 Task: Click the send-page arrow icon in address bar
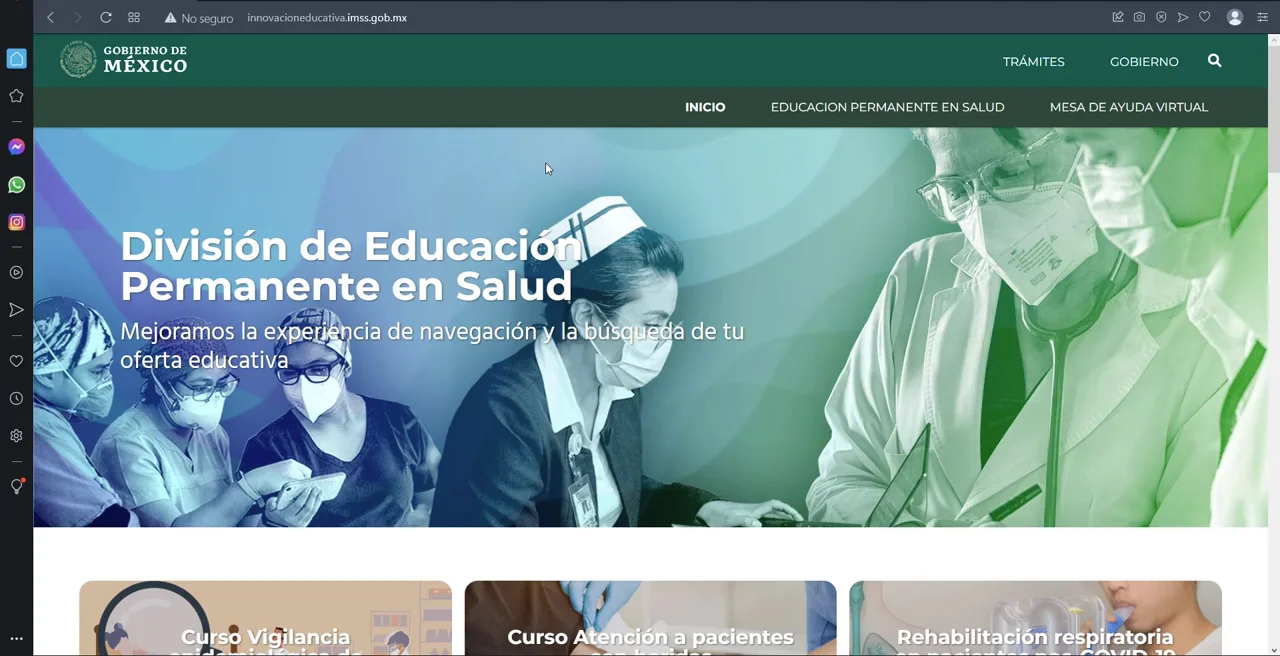click(1183, 17)
